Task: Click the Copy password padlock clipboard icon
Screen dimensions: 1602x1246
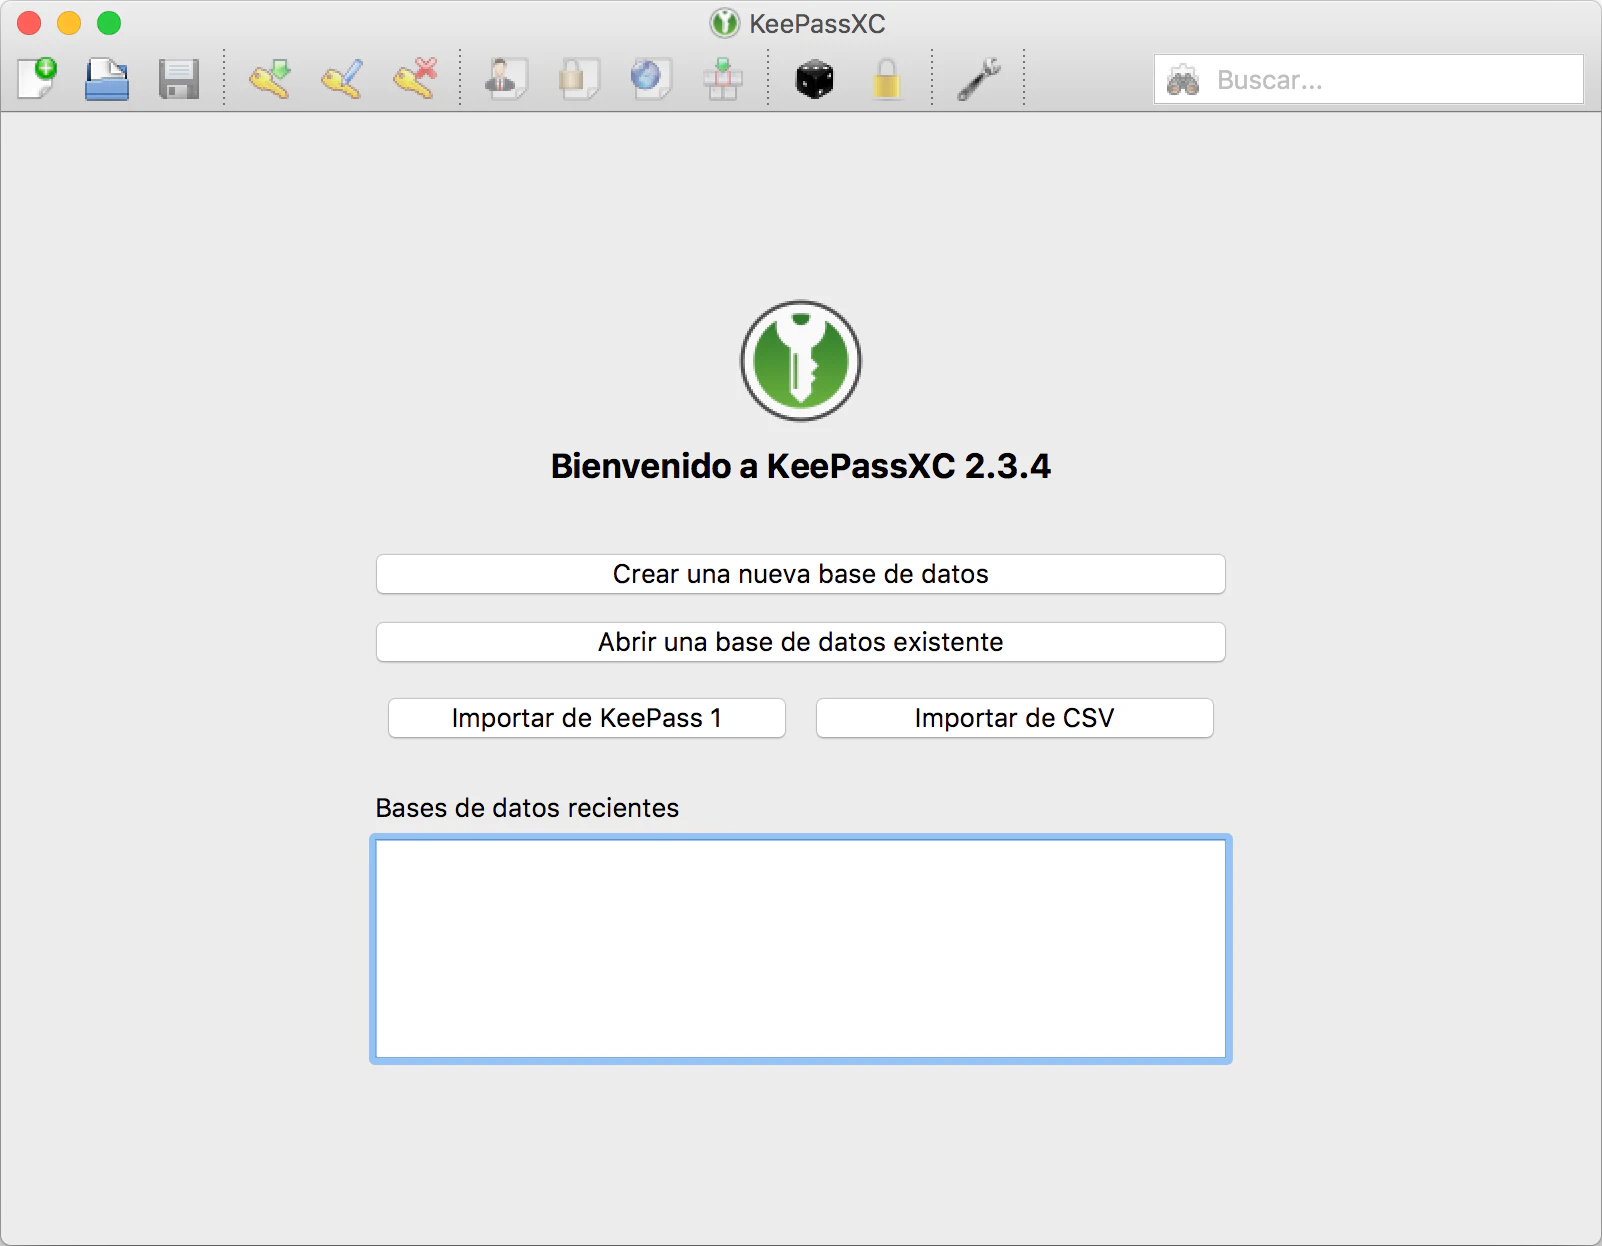Action: [578, 79]
